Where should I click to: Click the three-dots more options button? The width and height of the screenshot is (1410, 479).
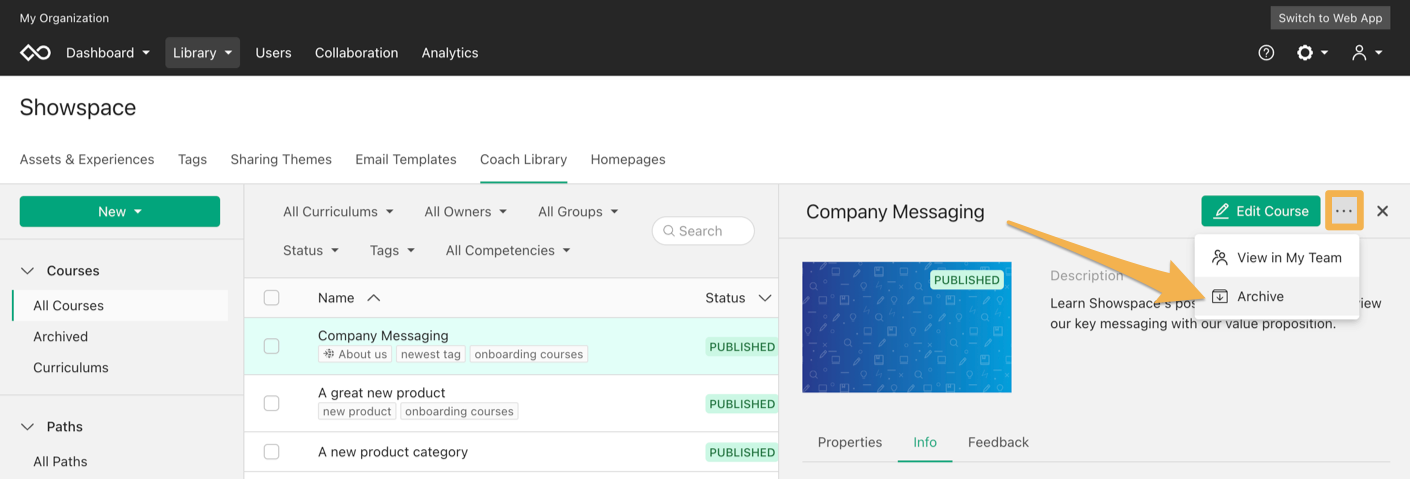tap(1344, 211)
